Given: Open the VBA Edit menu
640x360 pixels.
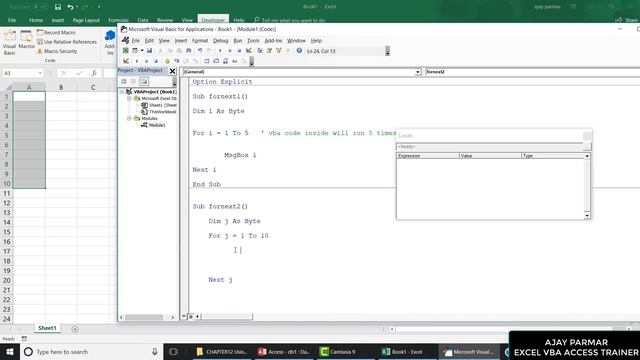Looking at the screenshot, I should pos(149,40).
